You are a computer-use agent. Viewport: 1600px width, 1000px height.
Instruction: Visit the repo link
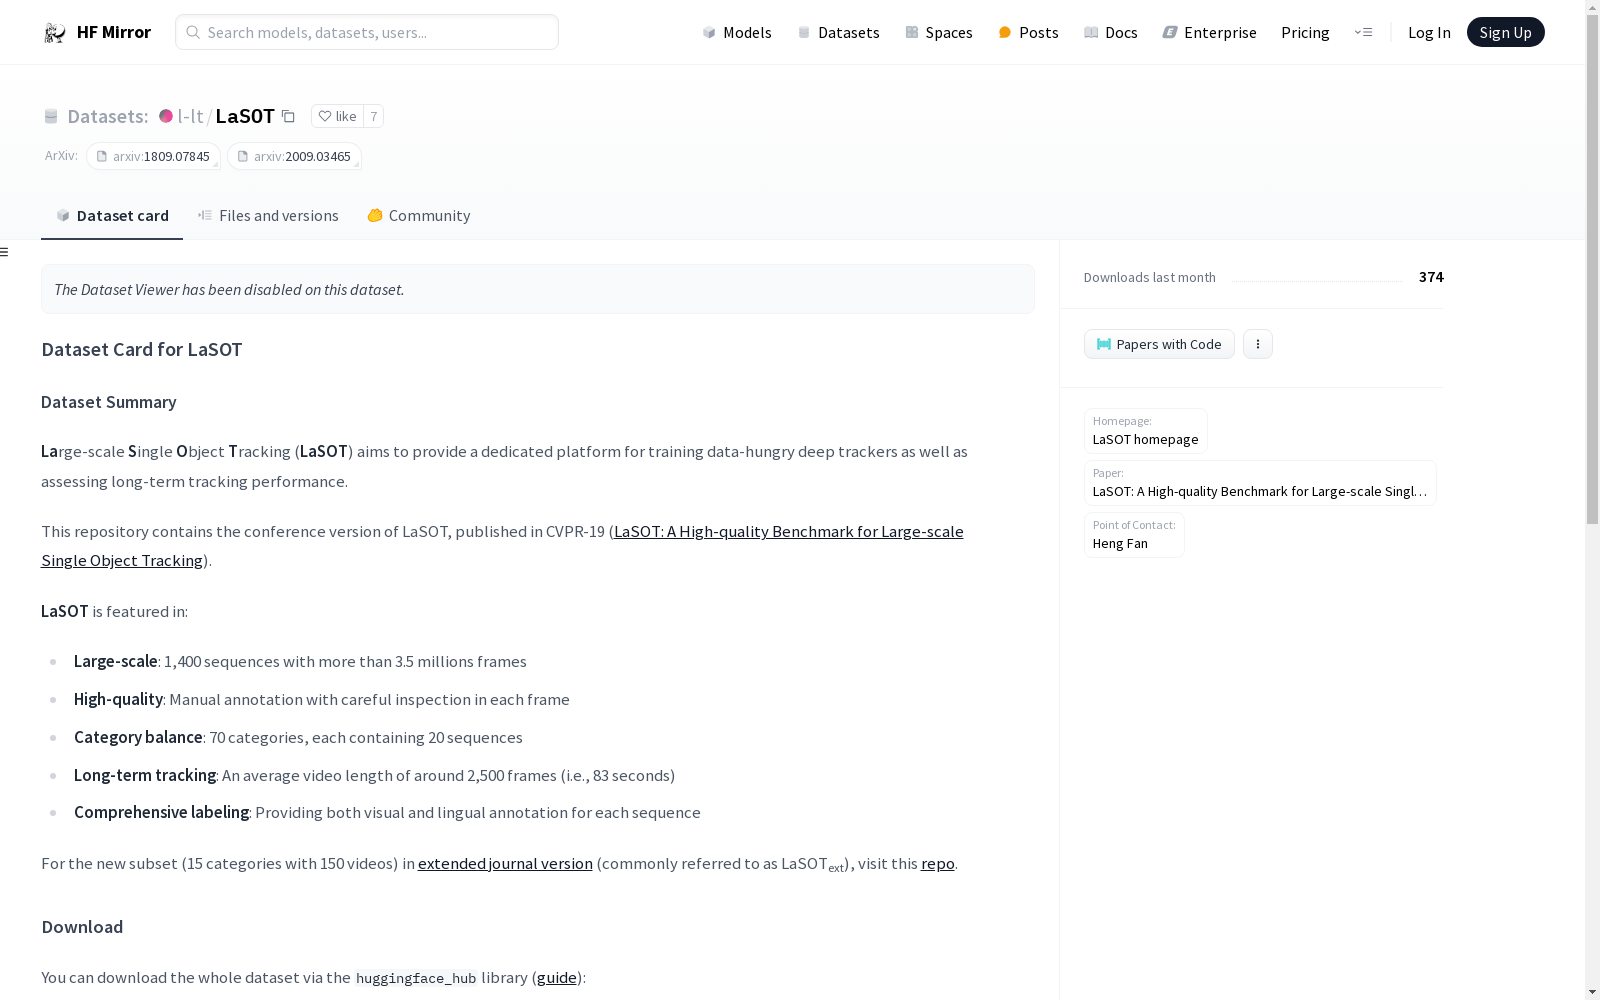[x=938, y=863]
